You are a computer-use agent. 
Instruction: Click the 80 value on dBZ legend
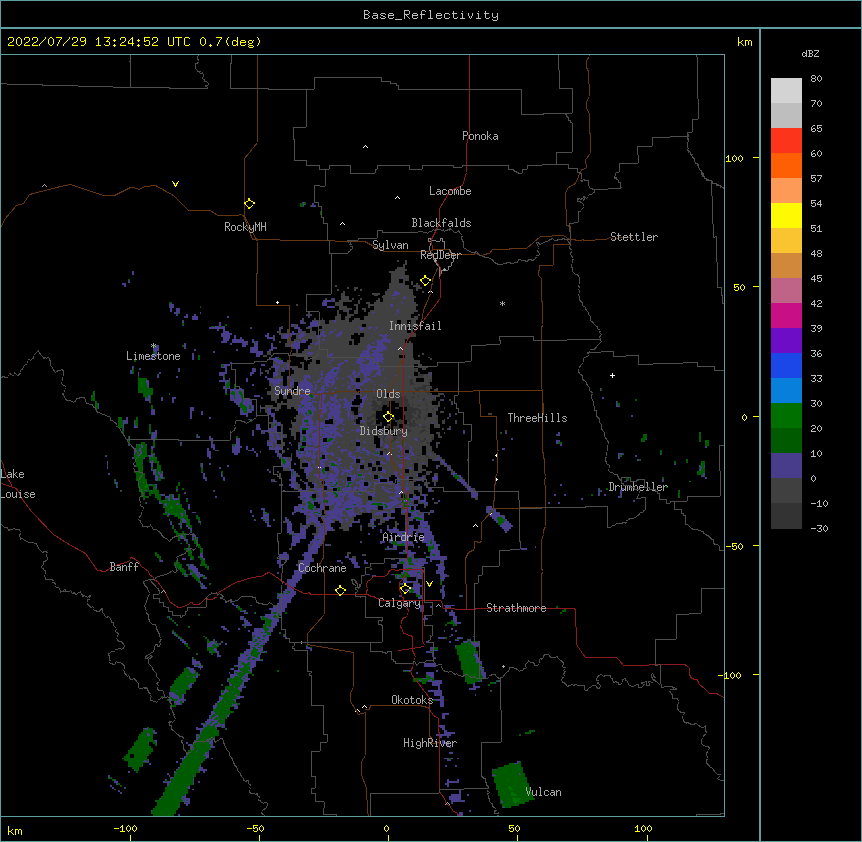pos(816,79)
